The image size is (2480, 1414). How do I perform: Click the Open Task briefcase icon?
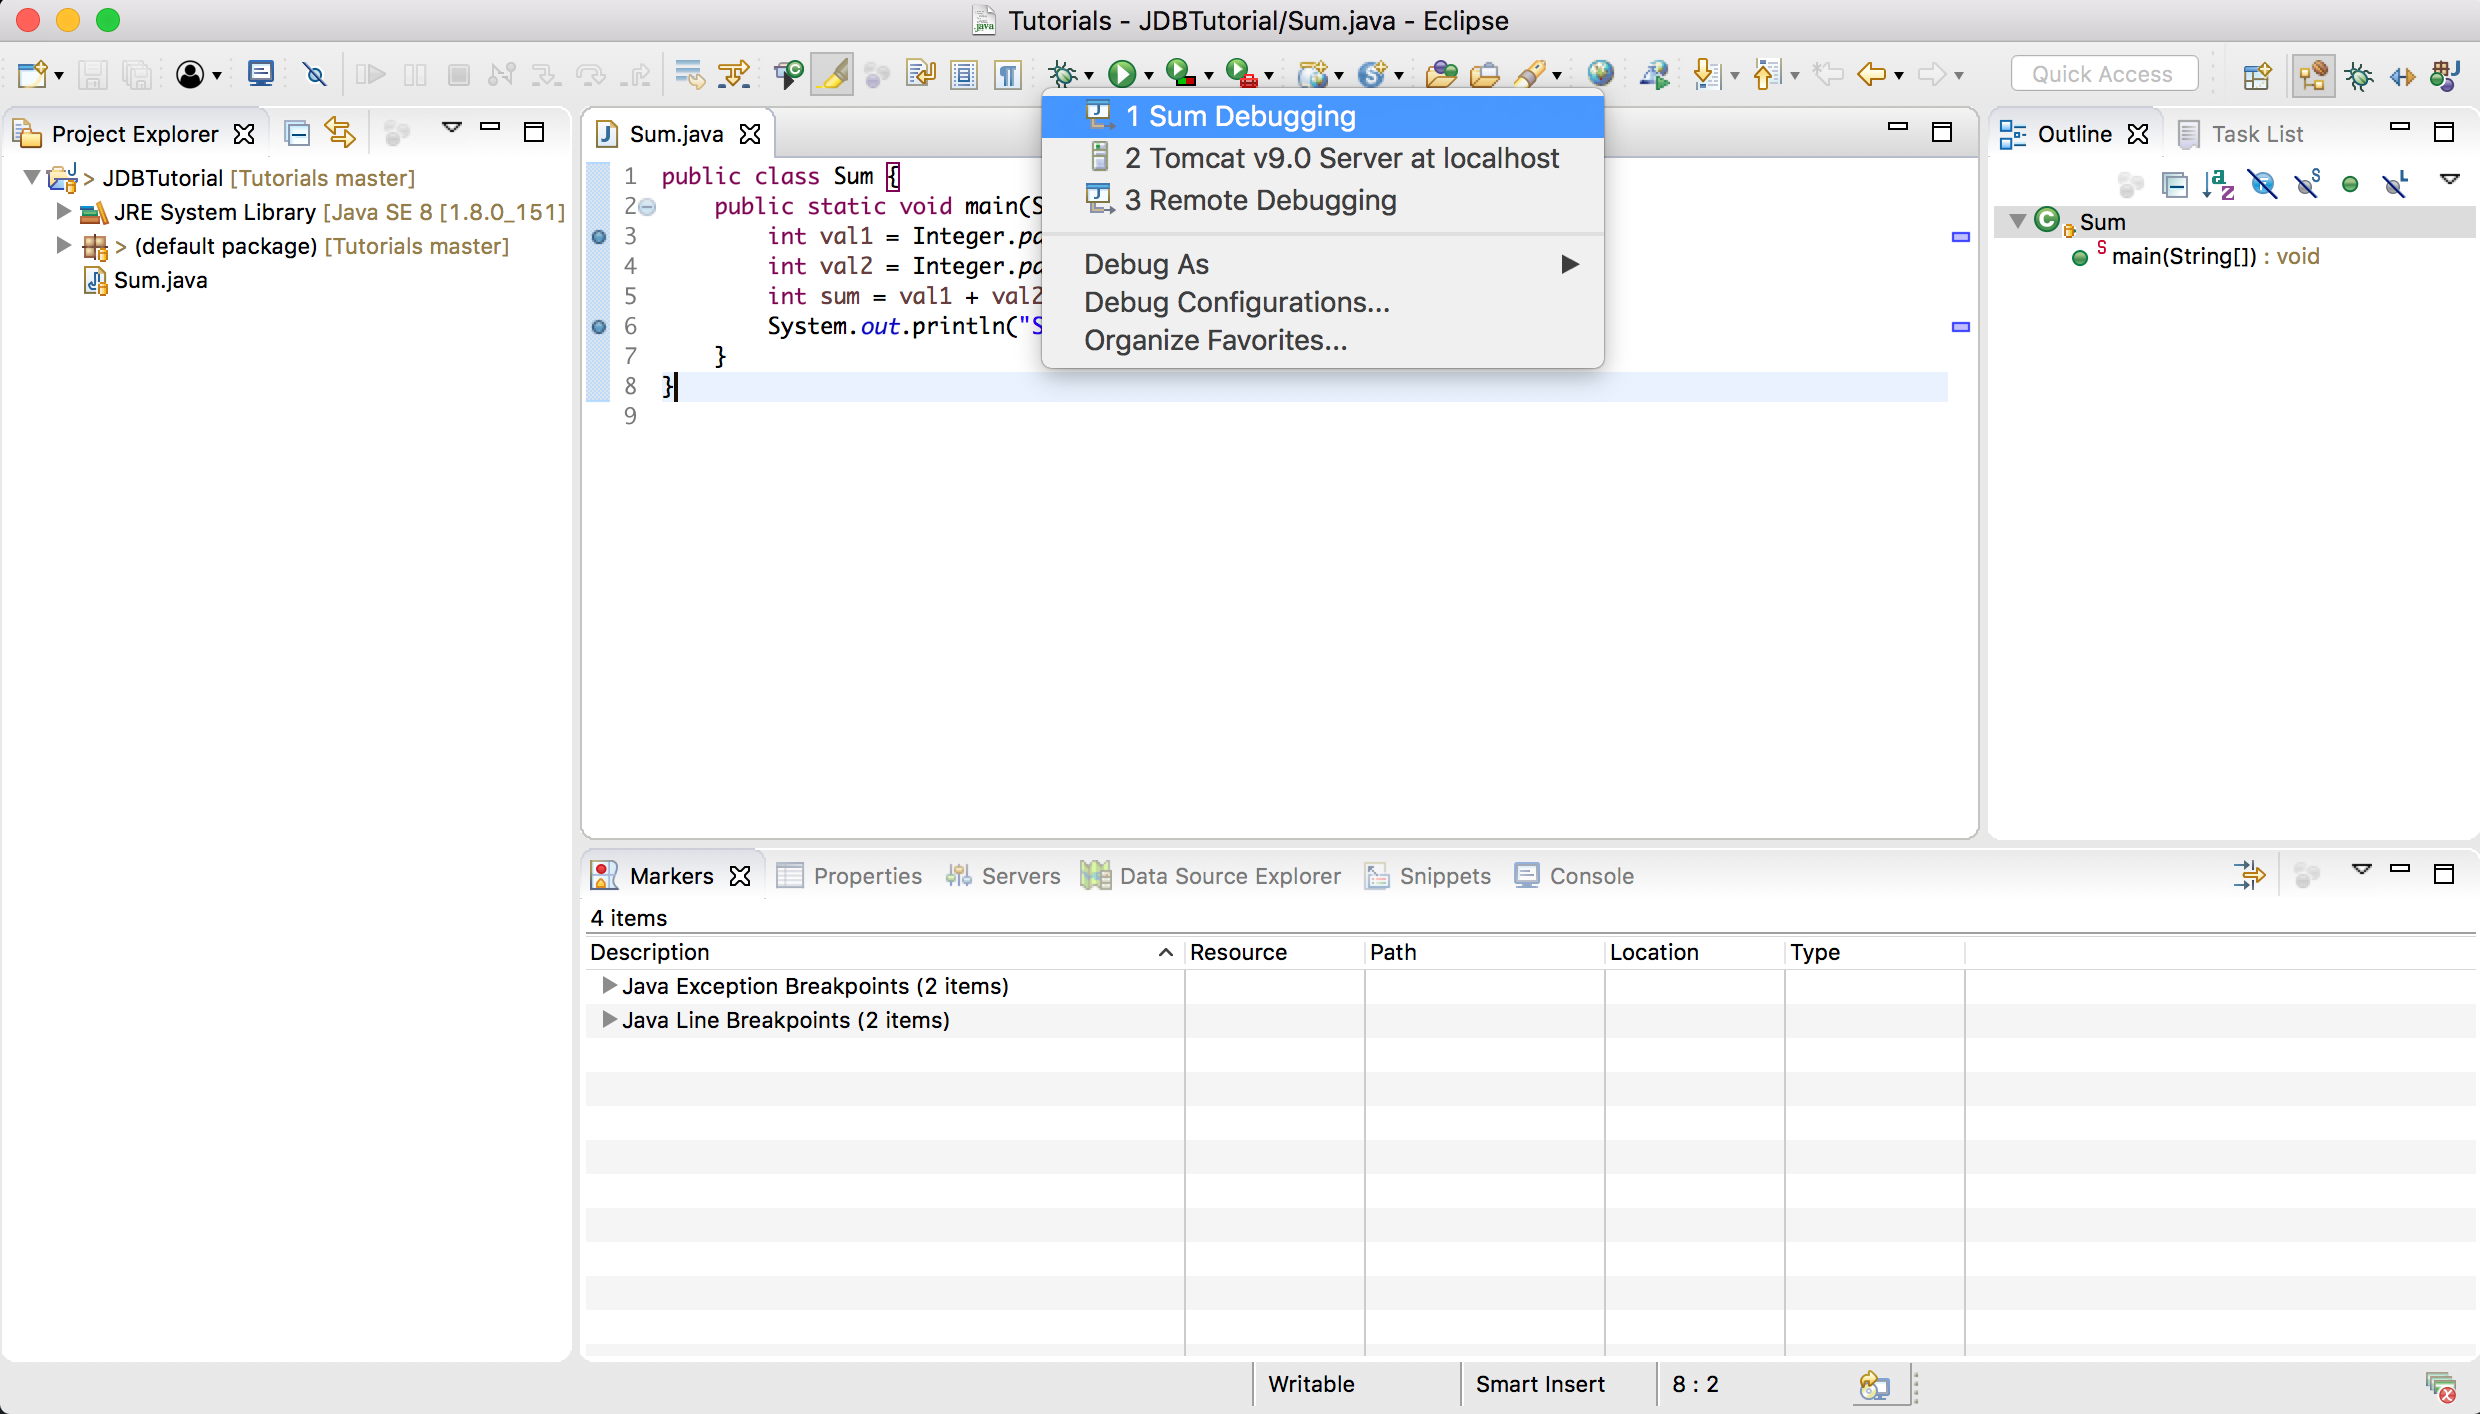[x=1485, y=74]
